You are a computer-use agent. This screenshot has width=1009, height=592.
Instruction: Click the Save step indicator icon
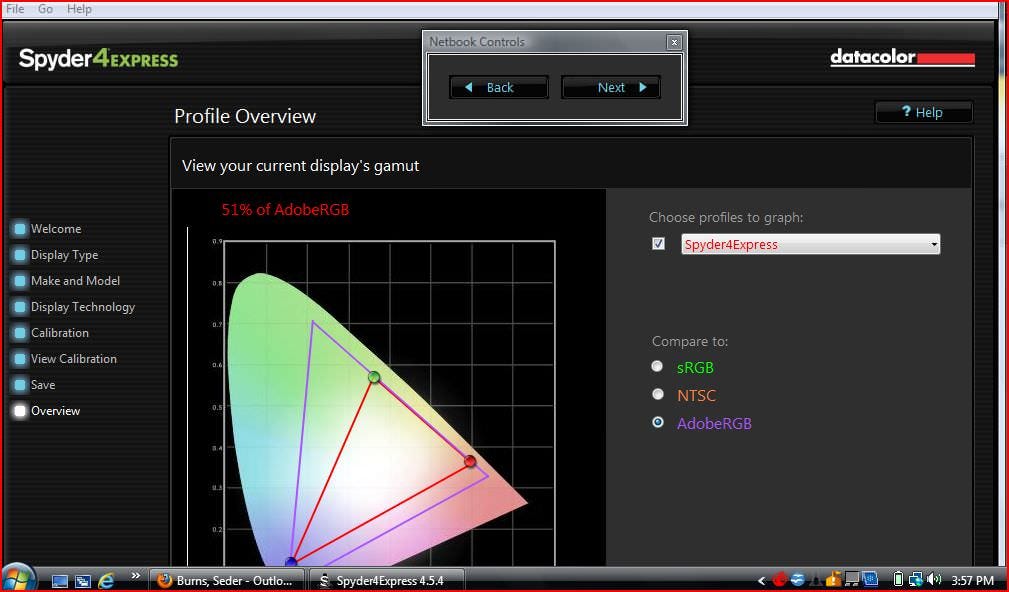click(x=20, y=385)
